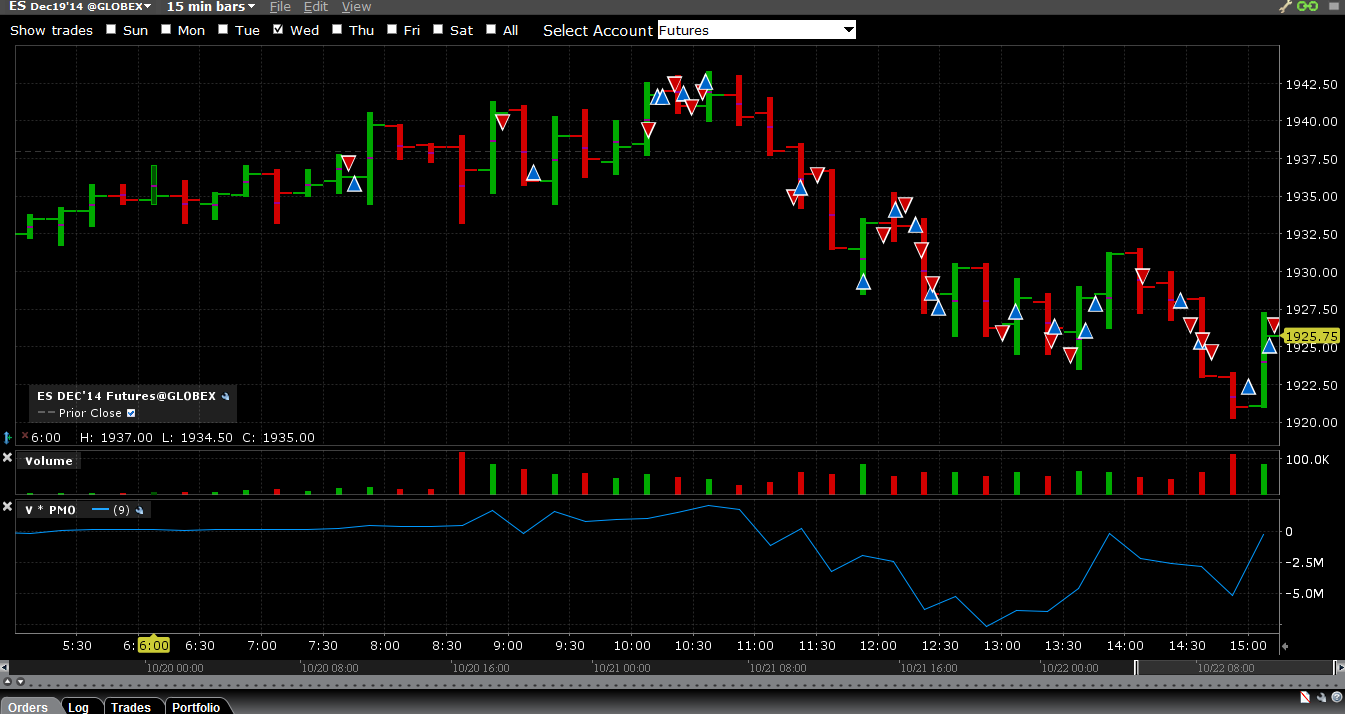
Task: Click the 100.0K volume axis label
Action: tap(1307, 460)
